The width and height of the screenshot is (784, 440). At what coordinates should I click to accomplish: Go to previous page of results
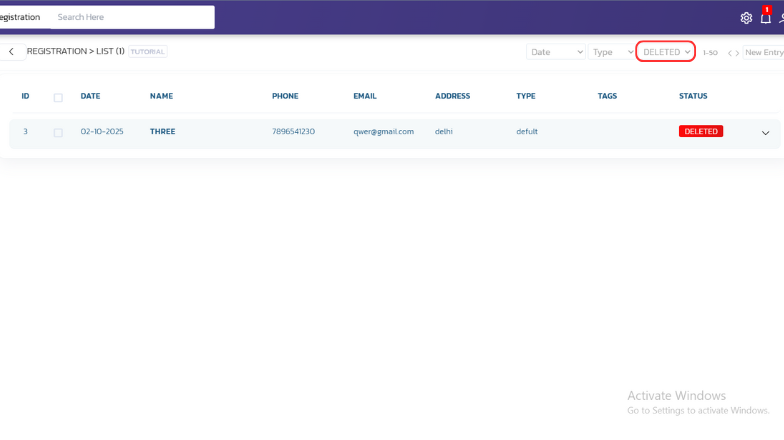pos(730,52)
